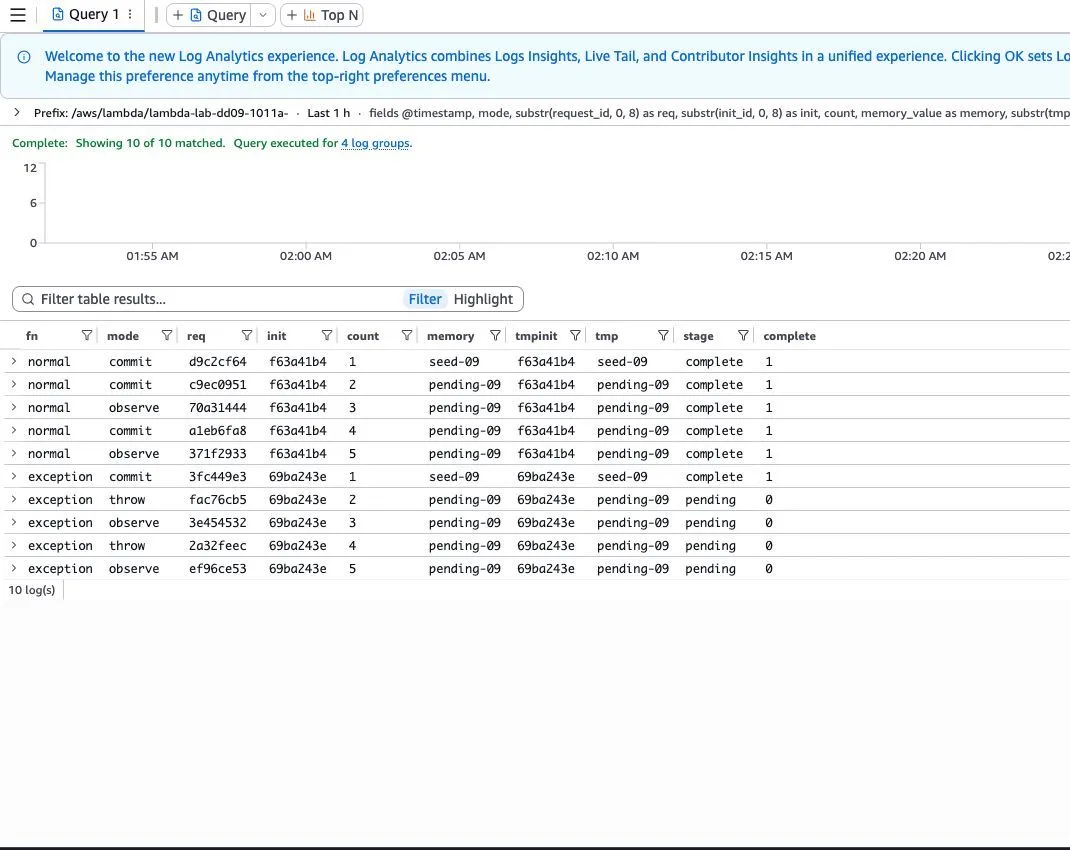This screenshot has height=850, width=1070.
Task: Select Highlight mode in table search
Action: 482,299
